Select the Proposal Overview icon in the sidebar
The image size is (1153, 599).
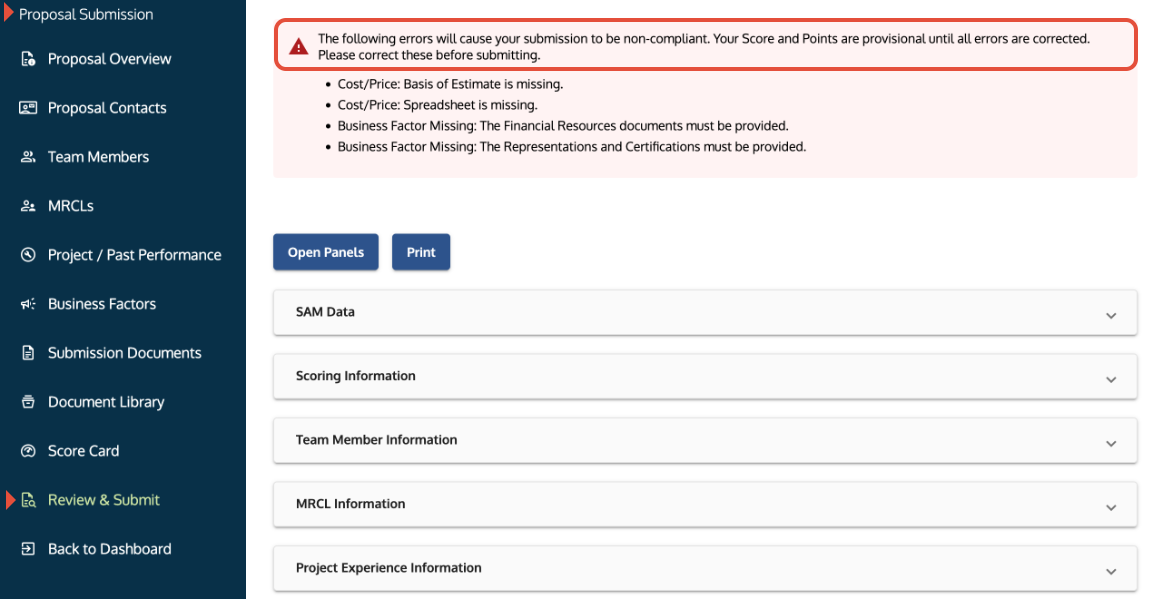(28, 59)
